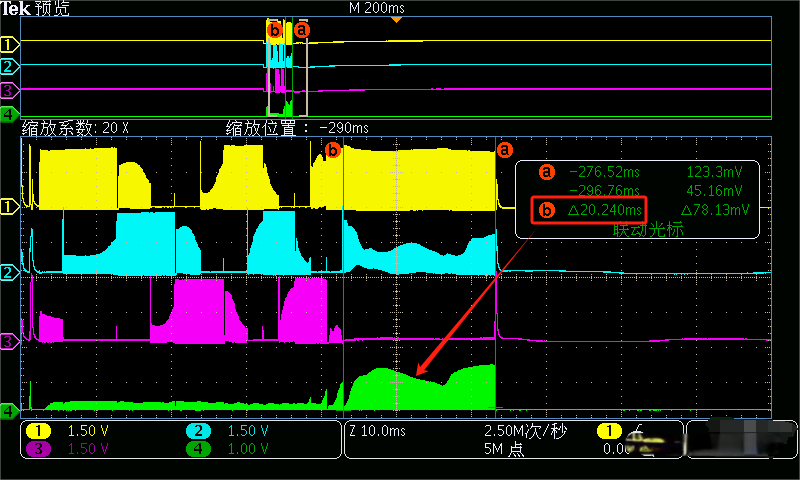Click cursor a icon in readout box
Viewport: 800px width, 480px height.
point(546,172)
